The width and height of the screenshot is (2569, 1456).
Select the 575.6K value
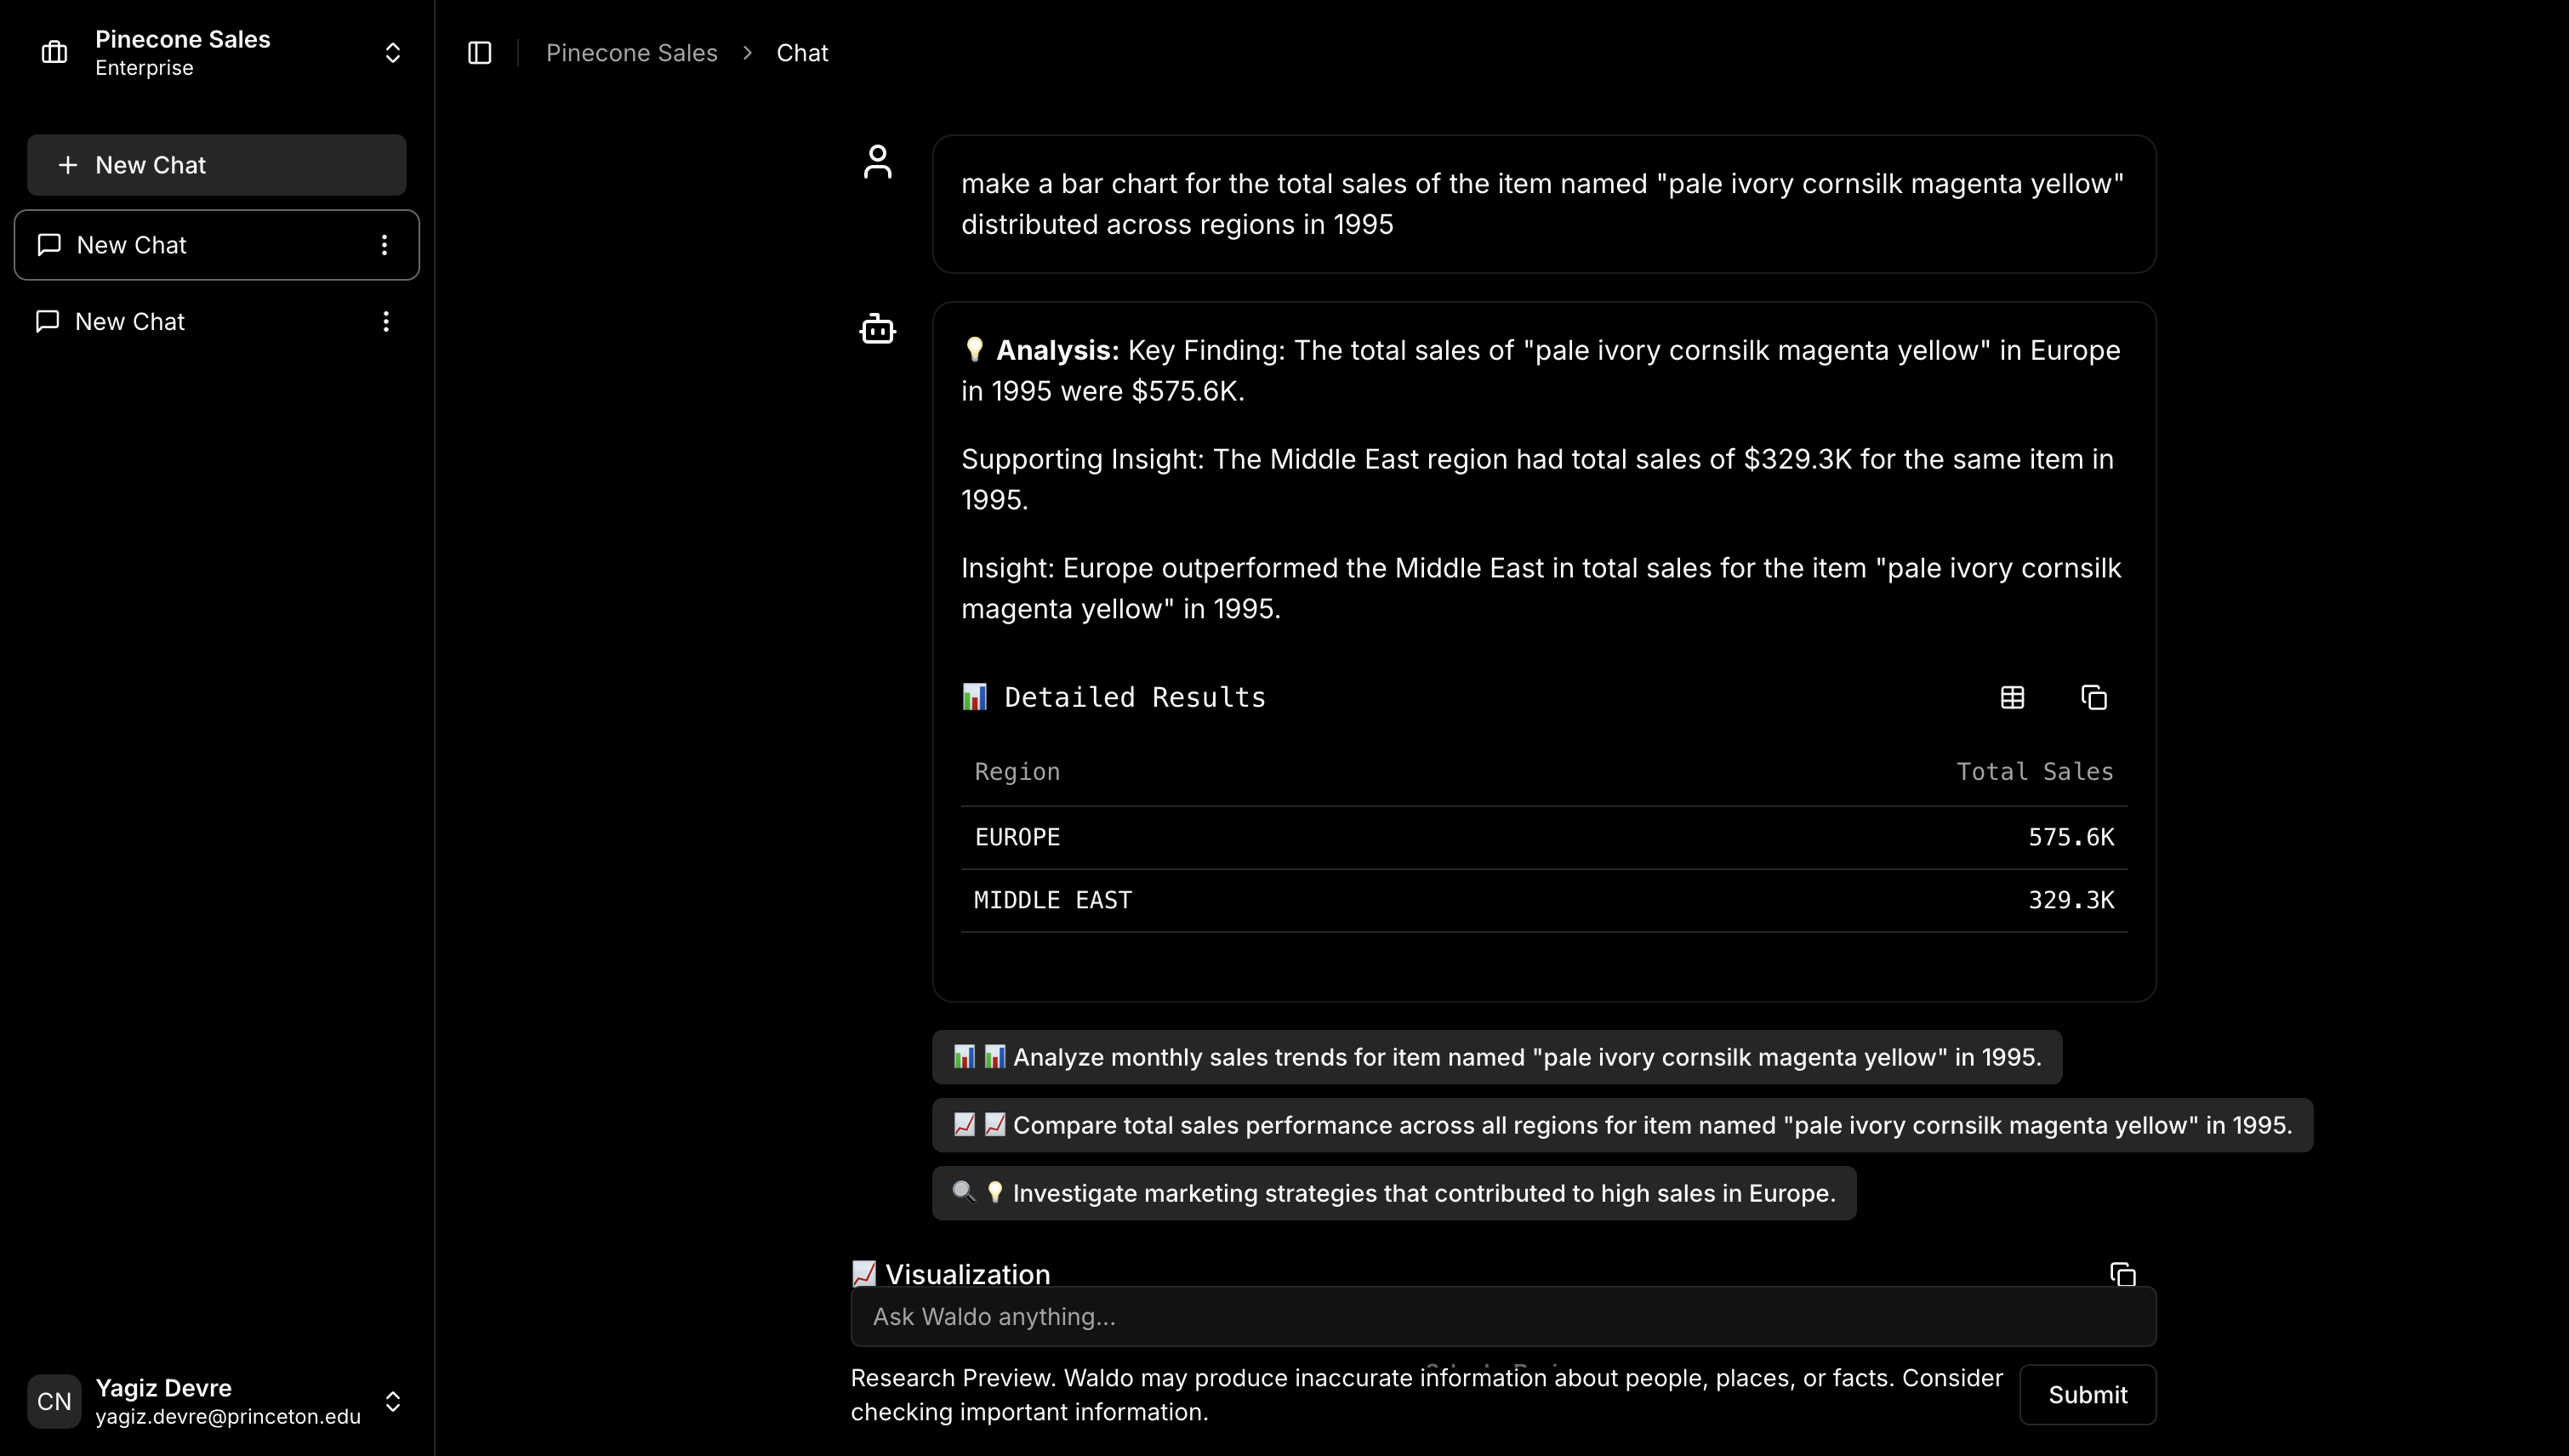click(2071, 837)
